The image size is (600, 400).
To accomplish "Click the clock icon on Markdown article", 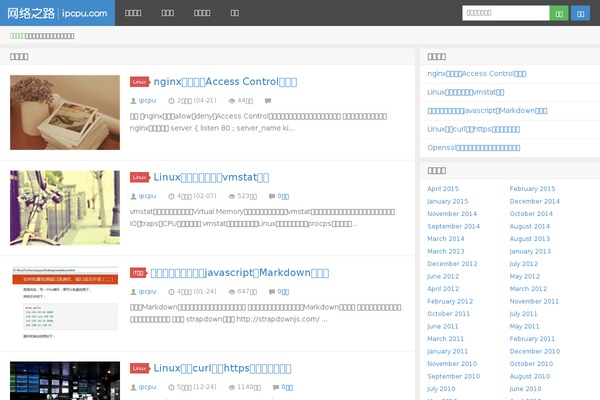I will coord(171,292).
